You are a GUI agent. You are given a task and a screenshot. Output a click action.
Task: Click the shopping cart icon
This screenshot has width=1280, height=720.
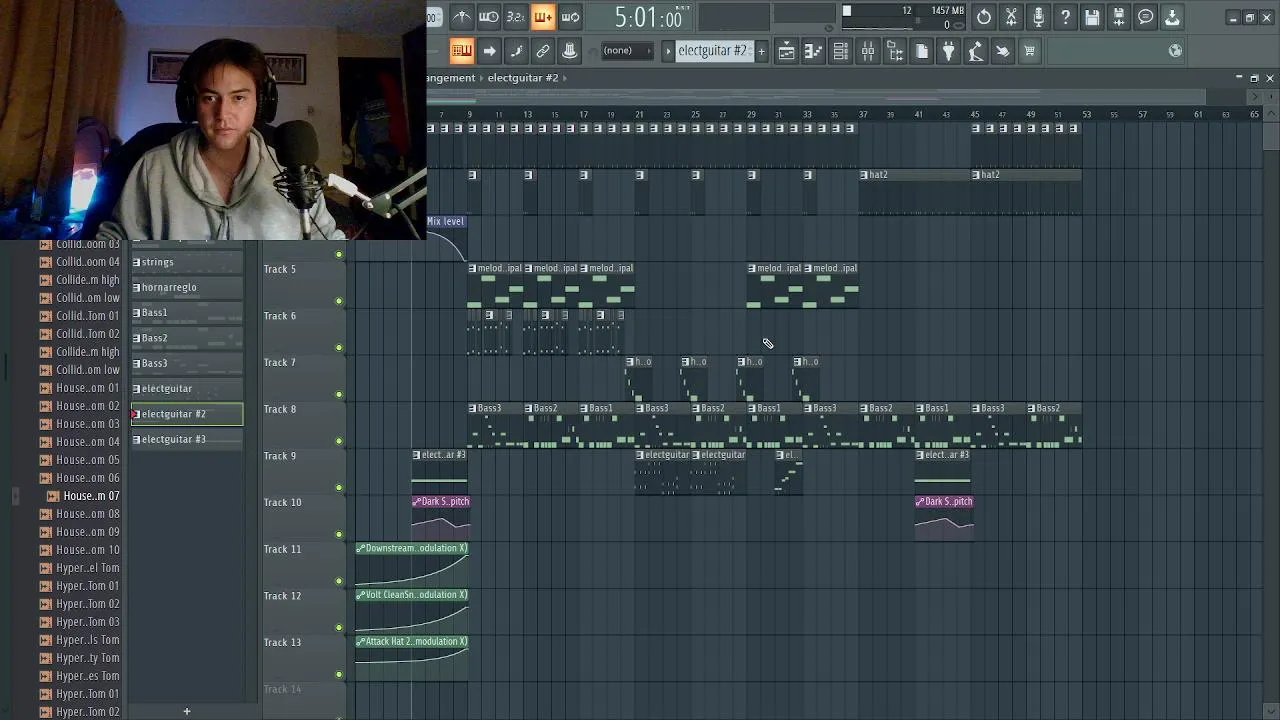tap(1029, 51)
